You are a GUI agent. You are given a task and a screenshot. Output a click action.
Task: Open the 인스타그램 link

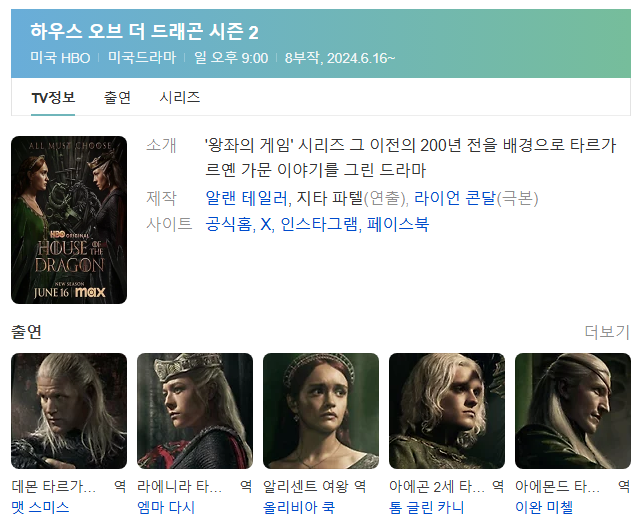pyautogui.click(x=319, y=224)
